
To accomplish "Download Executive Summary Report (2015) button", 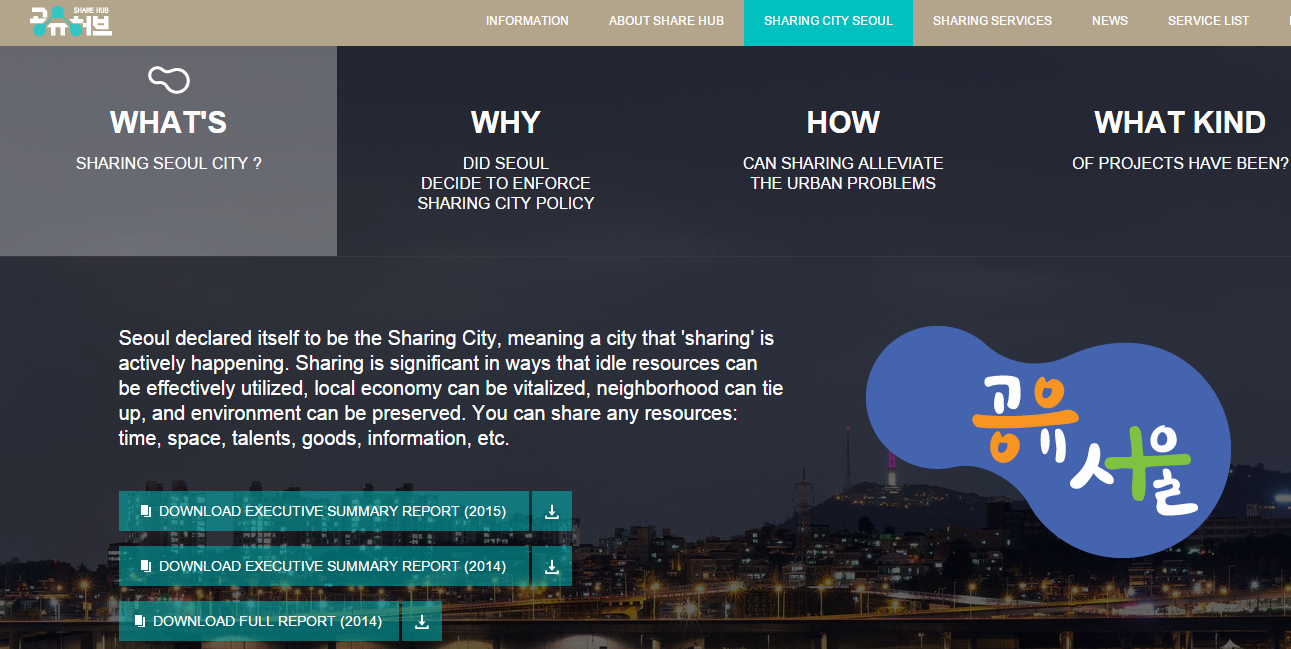I will coord(323,511).
